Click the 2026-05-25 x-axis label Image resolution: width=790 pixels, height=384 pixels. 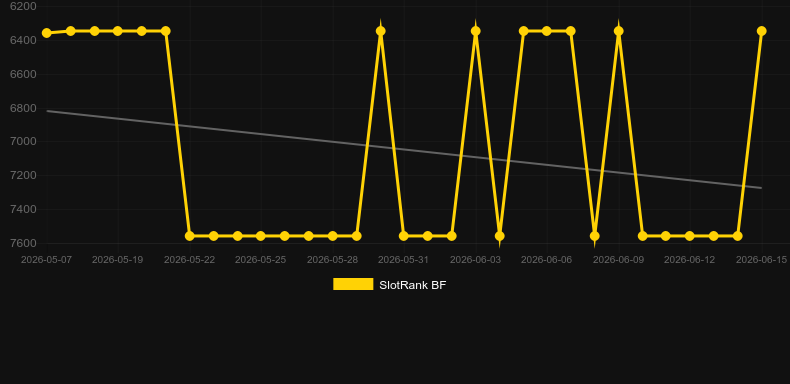[x=260, y=260]
